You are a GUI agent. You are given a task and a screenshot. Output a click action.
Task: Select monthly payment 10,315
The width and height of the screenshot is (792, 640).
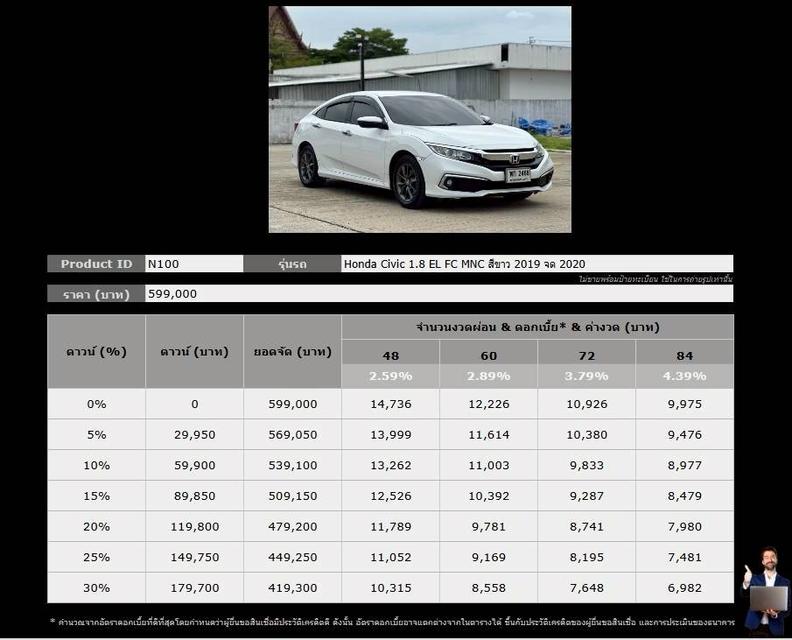pos(390,588)
